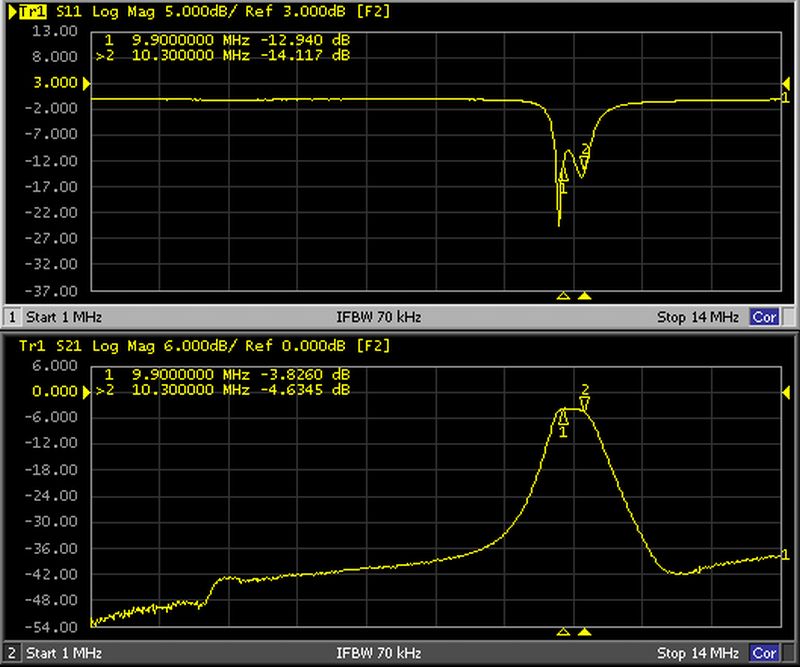
Task: Select channel 1 number box in status bar
Action: [x=12, y=317]
